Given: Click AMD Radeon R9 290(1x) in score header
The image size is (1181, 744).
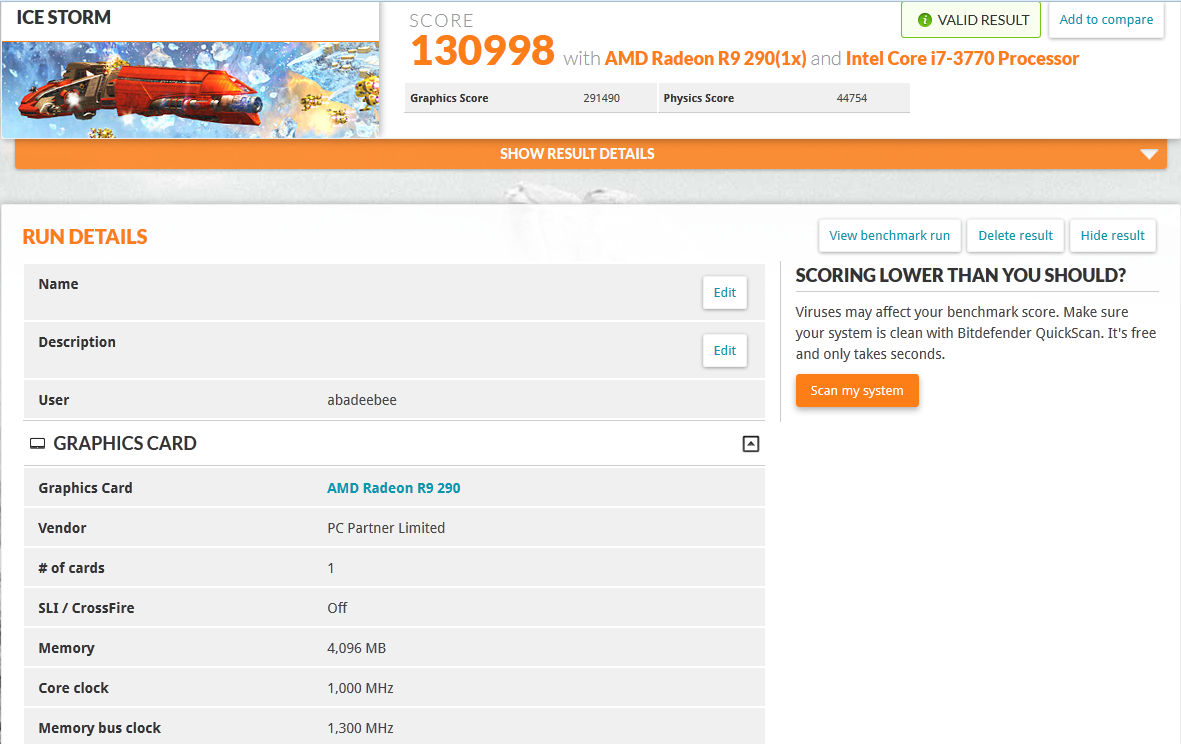Looking at the screenshot, I should point(706,59).
